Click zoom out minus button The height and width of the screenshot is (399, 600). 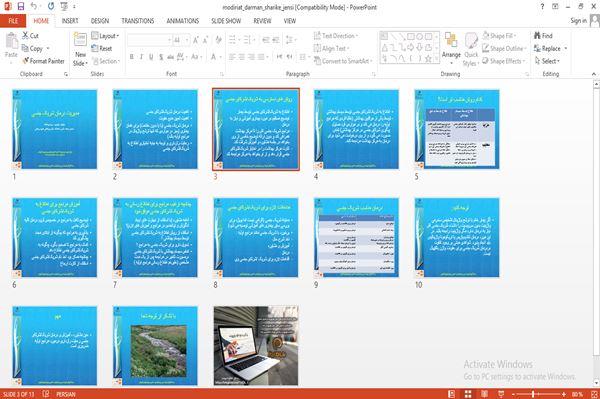(x=514, y=394)
